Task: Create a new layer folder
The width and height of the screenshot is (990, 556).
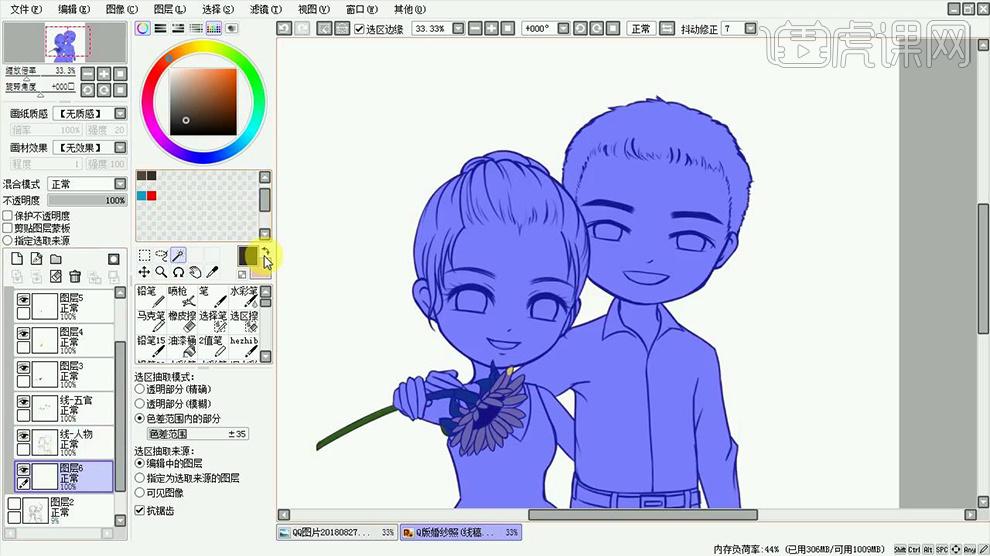Action: pyautogui.click(x=56, y=259)
